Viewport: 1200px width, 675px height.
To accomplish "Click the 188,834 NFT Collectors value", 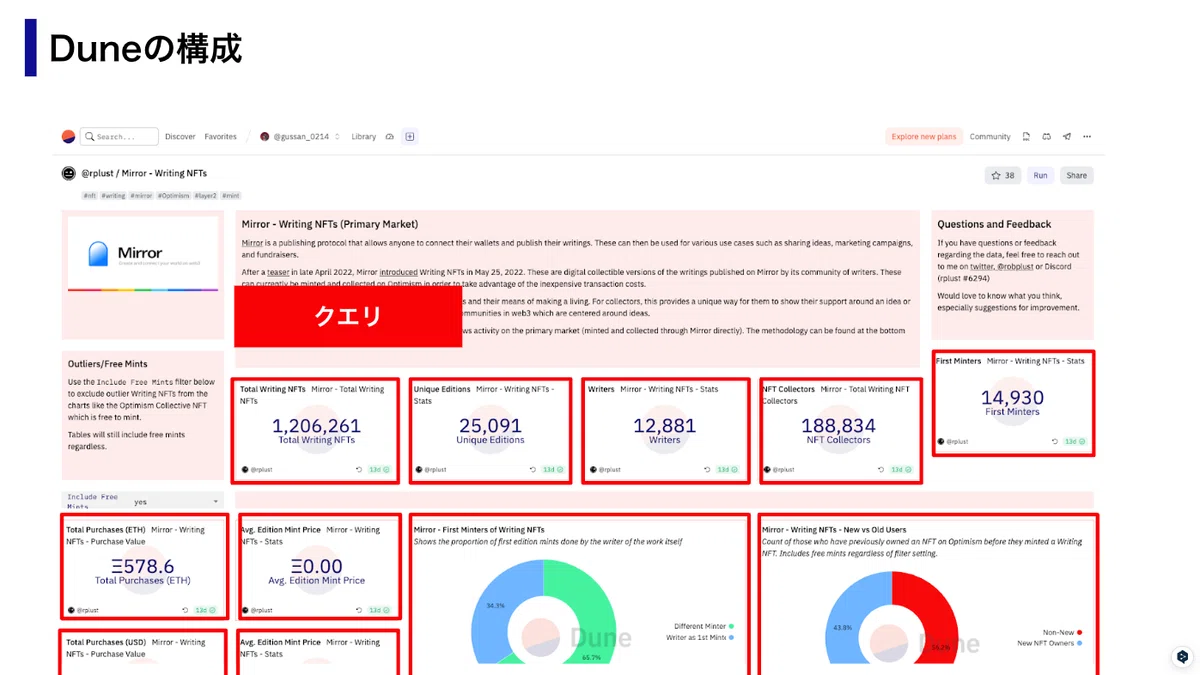I will click(x=838, y=426).
